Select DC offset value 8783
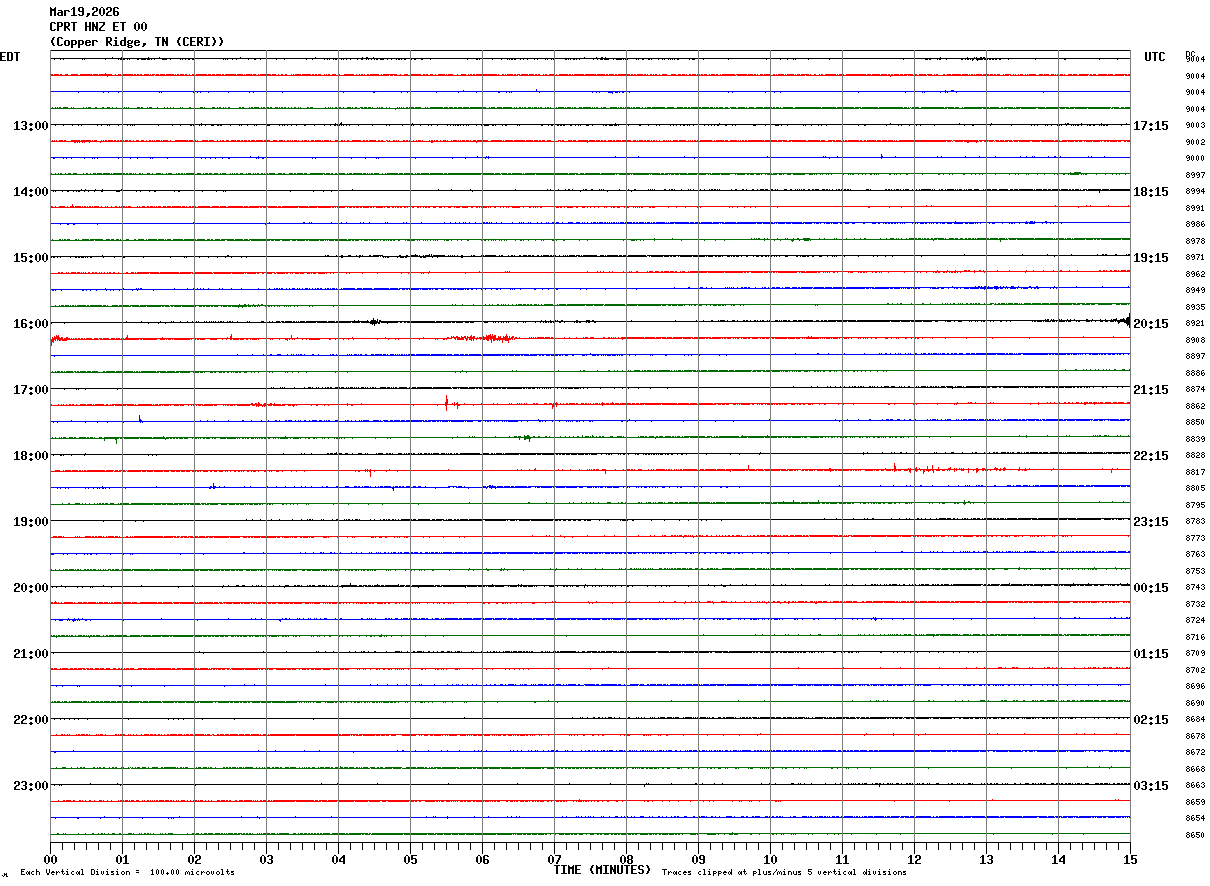The image size is (1210, 886). [x=1195, y=522]
